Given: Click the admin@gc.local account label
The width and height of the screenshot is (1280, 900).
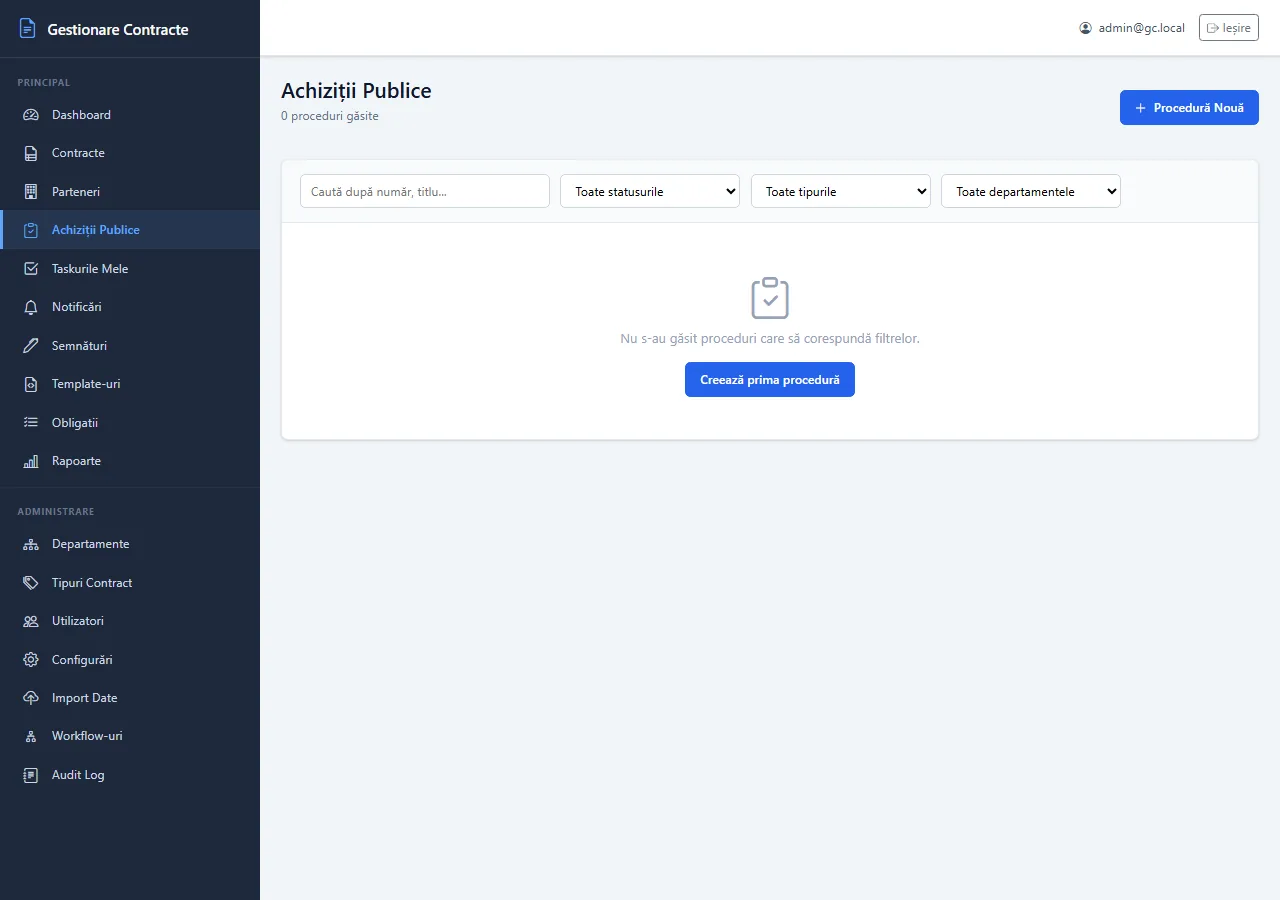Looking at the screenshot, I should tap(1142, 28).
